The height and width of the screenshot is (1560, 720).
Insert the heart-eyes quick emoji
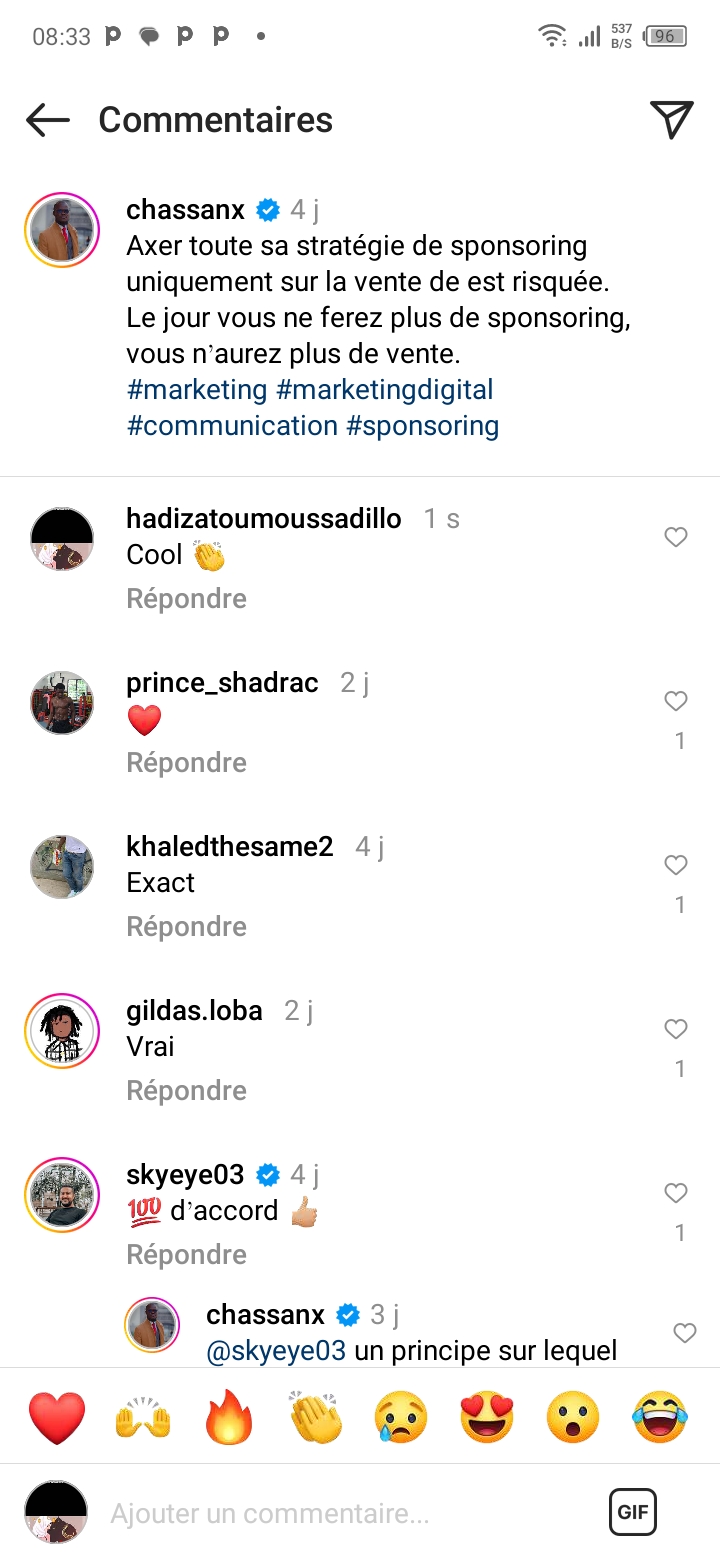pyautogui.click(x=487, y=1417)
